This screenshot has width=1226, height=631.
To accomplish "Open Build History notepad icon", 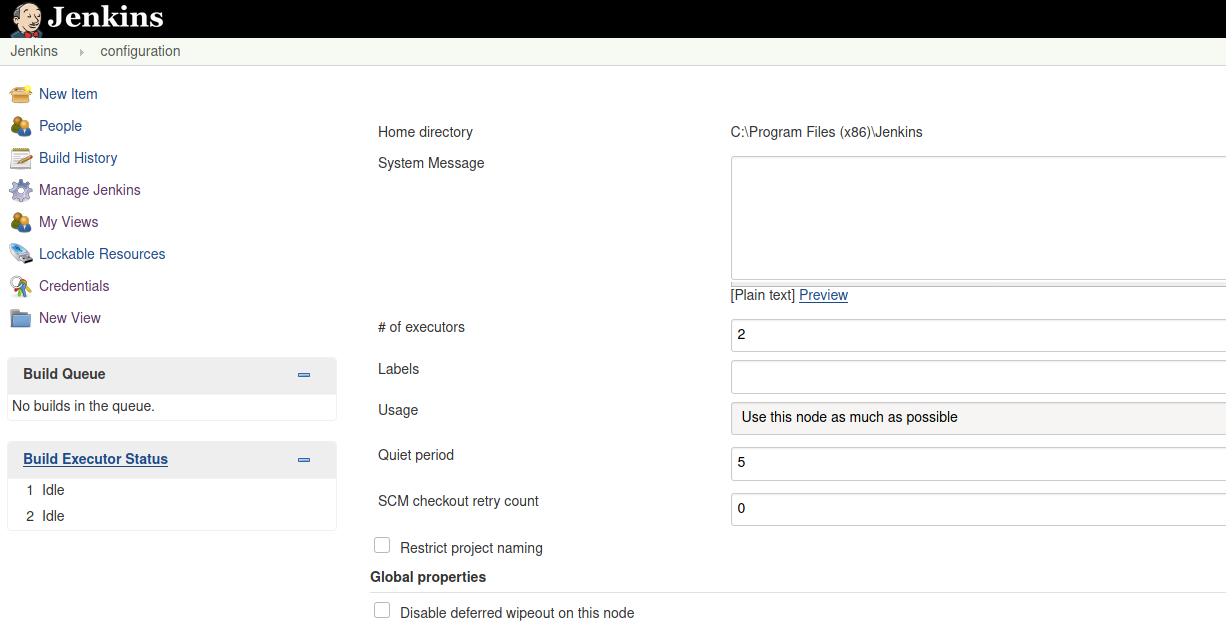I will (x=21, y=158).
